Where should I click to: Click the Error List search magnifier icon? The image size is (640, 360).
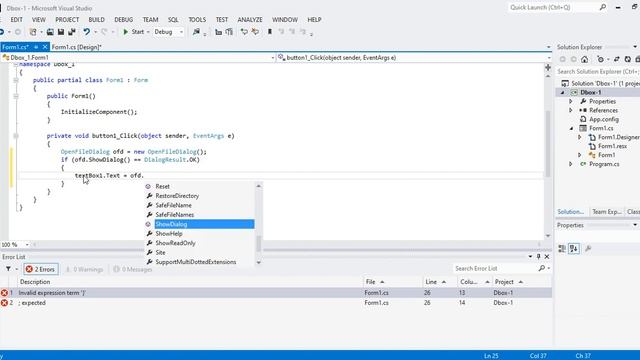[541, 268]
